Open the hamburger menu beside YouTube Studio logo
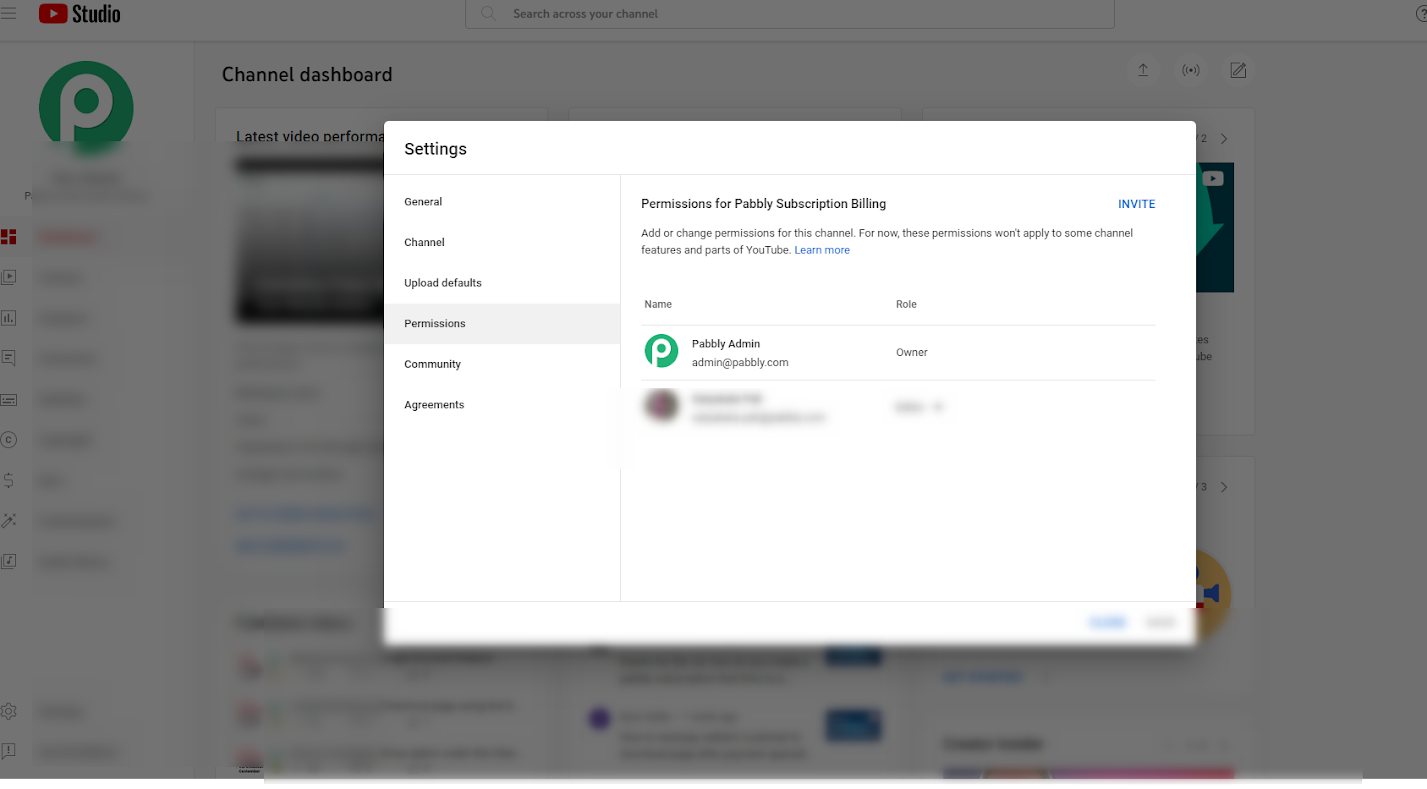This screenshot has width=1427, height=789. pos(9,14)
